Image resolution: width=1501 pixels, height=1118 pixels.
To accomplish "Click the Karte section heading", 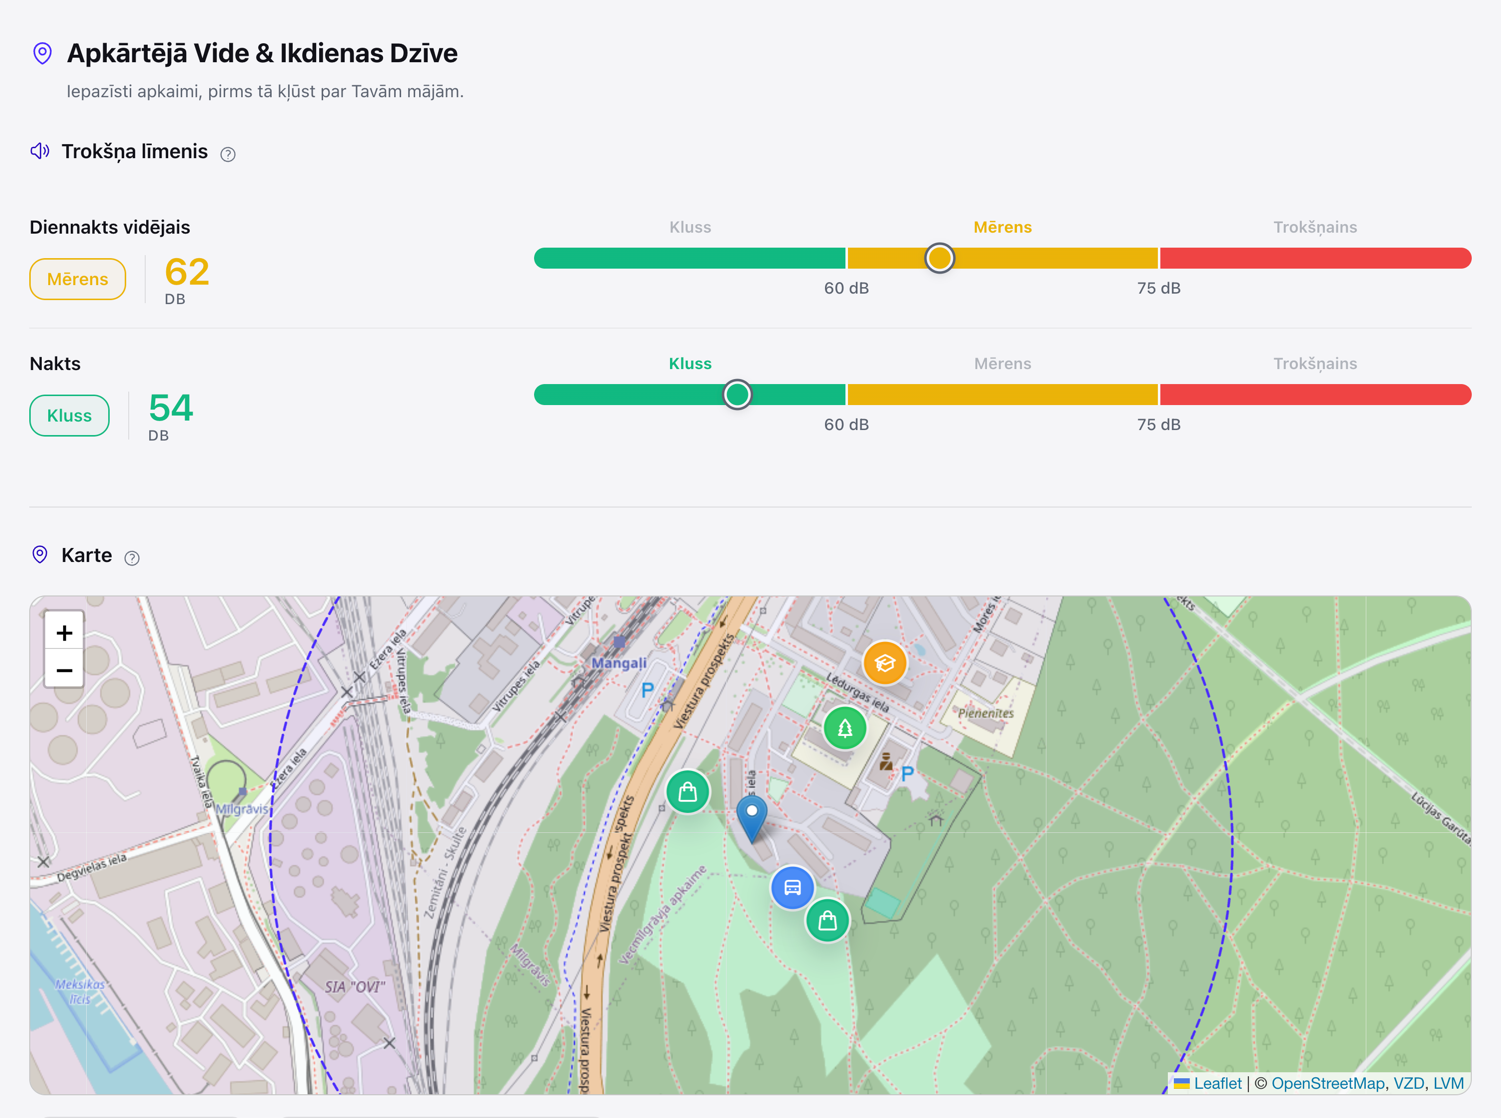I will pos(87,555).
